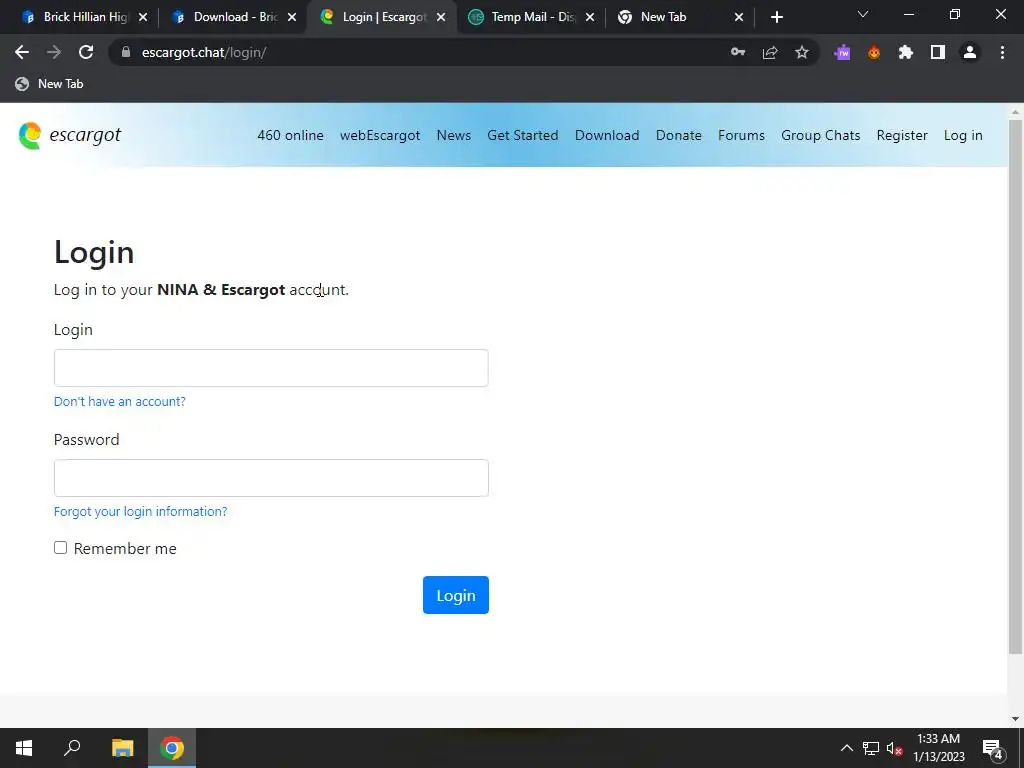
Task: Click the Don't have an account? link
Action: click(x=120, y=402)
